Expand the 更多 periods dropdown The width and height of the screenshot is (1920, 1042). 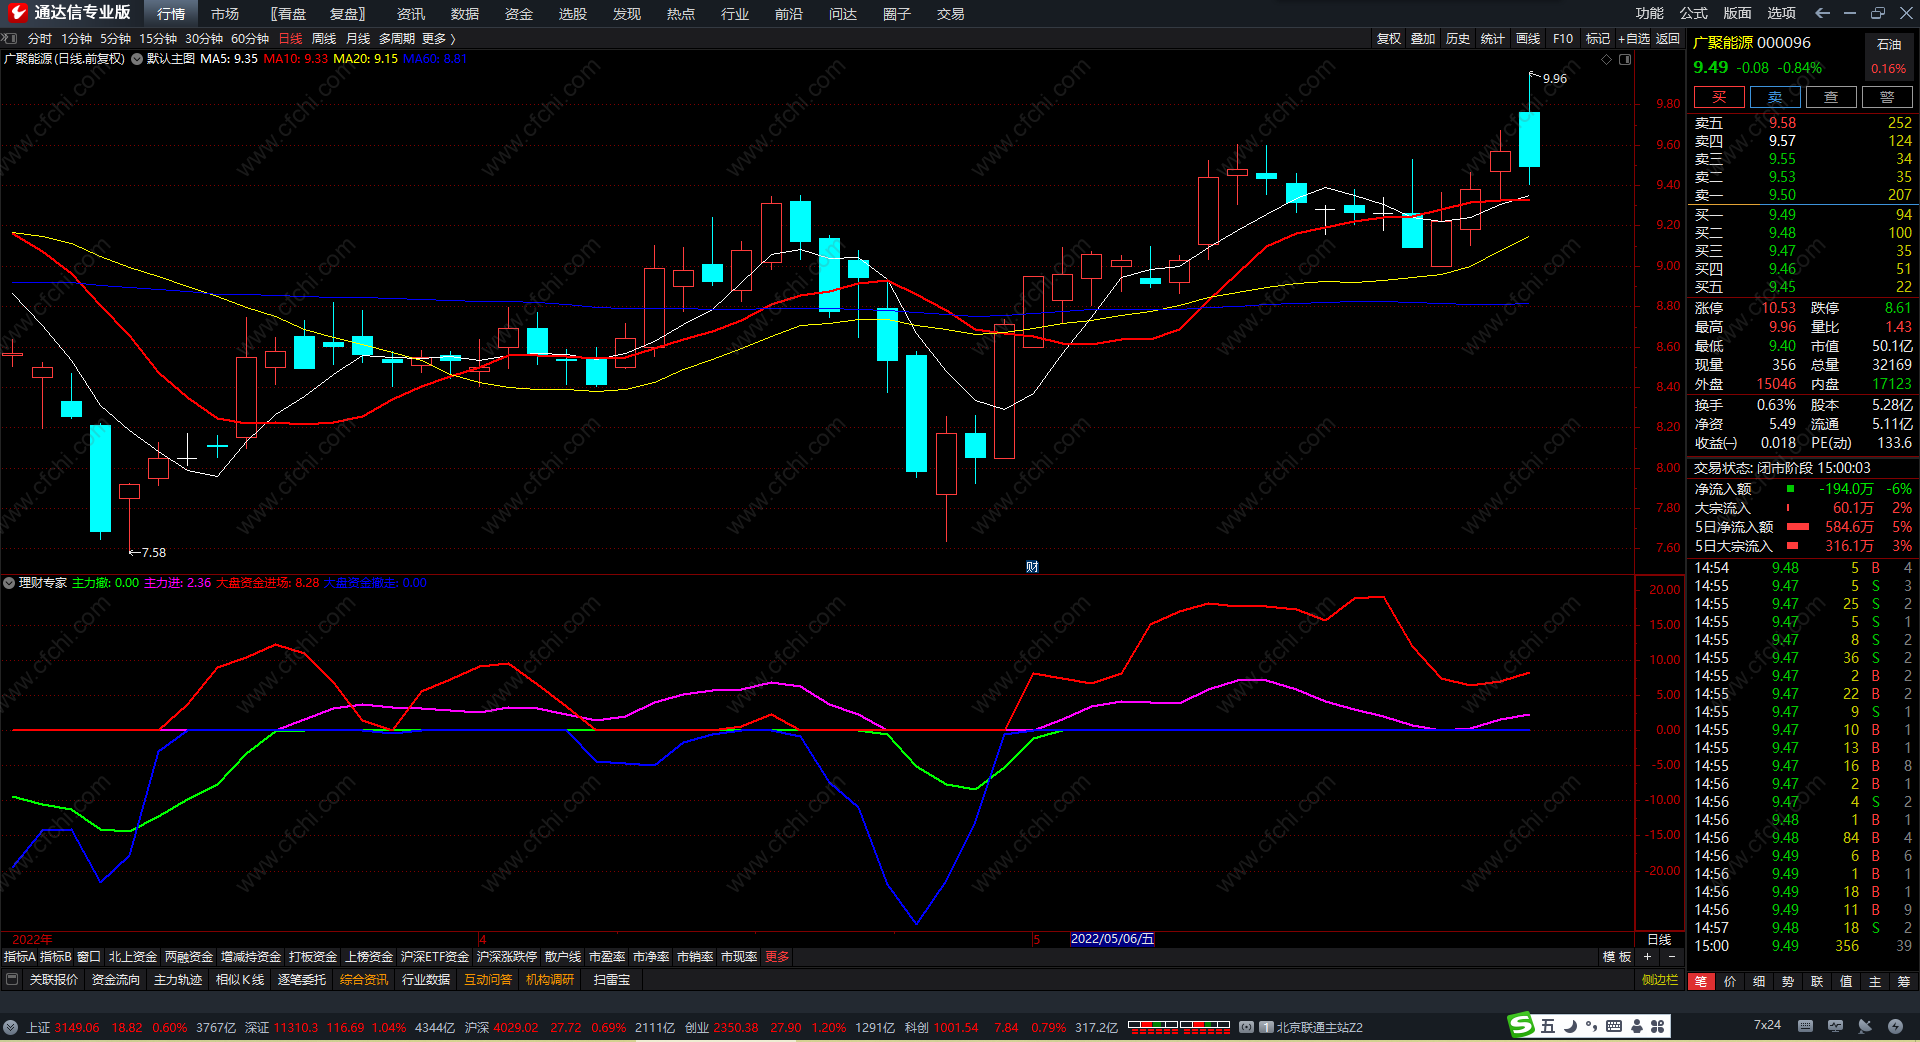click(439, 39)
